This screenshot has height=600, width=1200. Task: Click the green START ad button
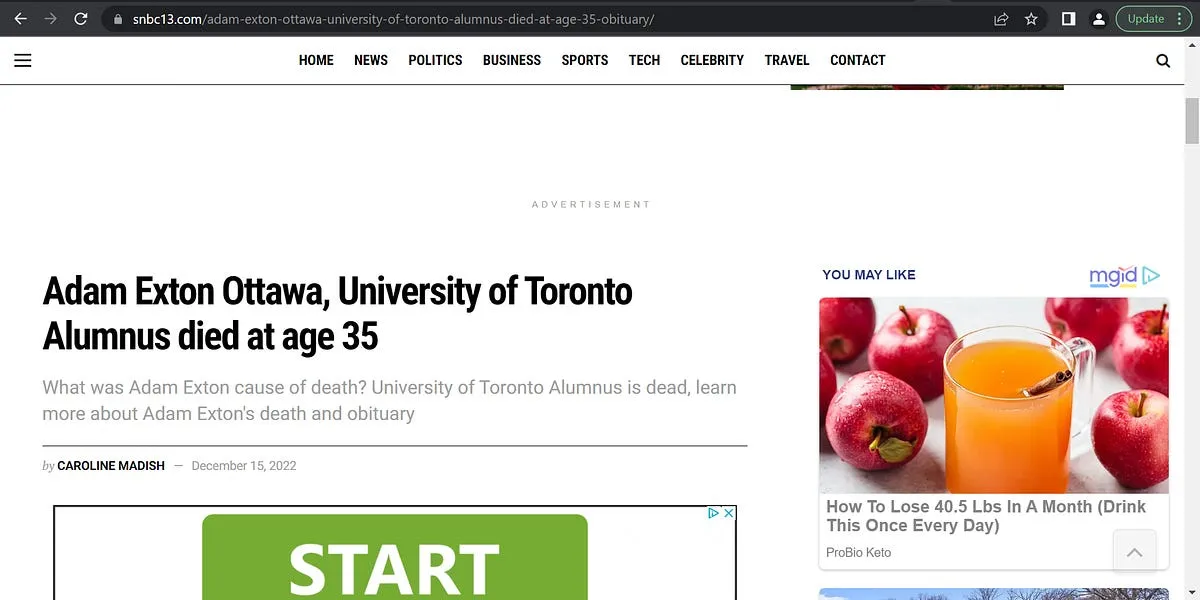[394, 560]
